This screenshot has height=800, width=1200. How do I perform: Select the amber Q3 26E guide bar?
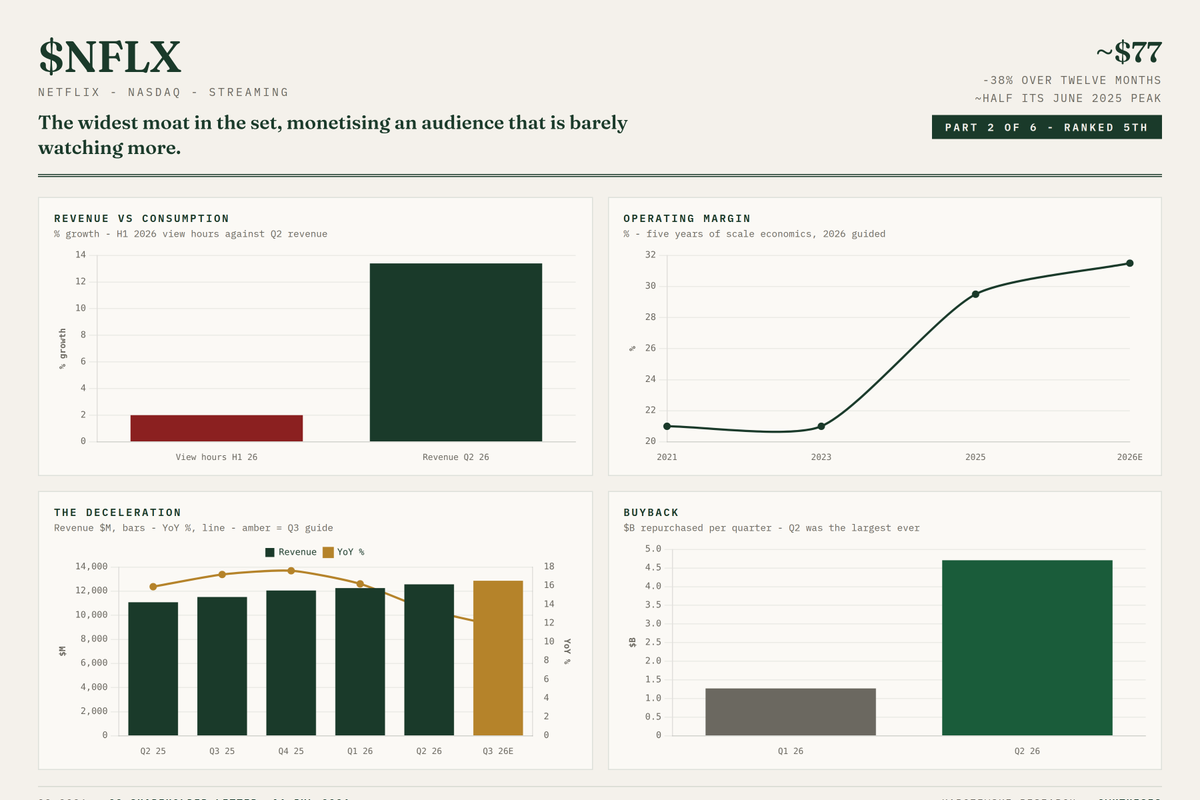coord(498,658)
